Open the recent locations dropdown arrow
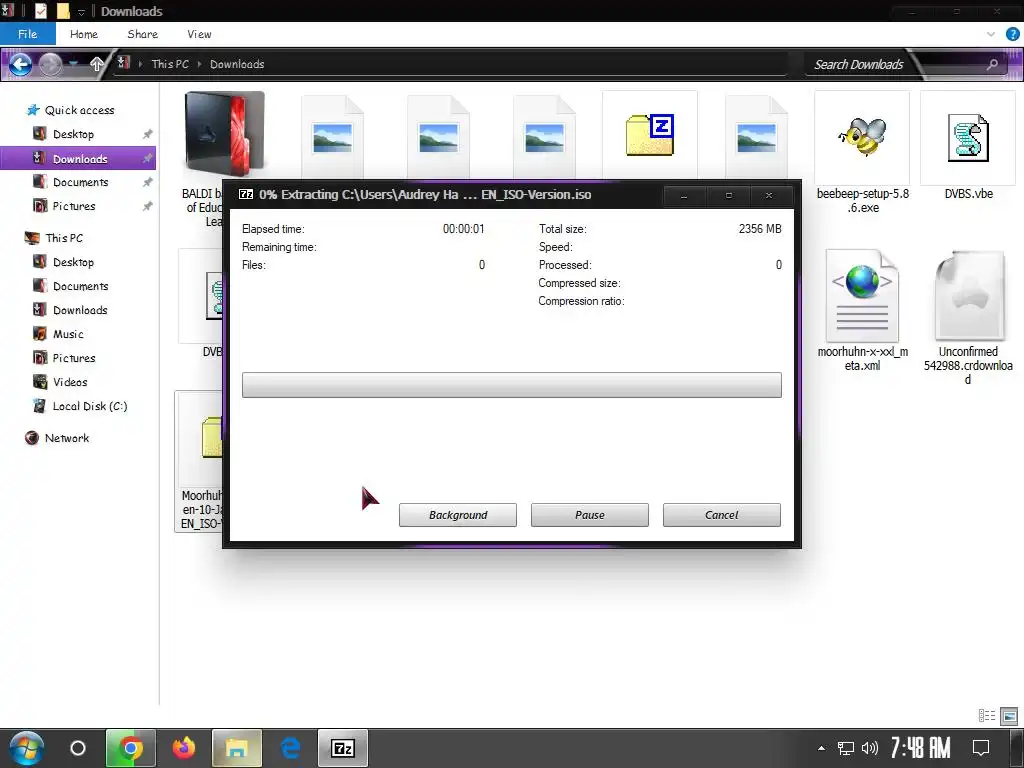1024x768 pixels. pyautogui.click(x=74, y=64)
